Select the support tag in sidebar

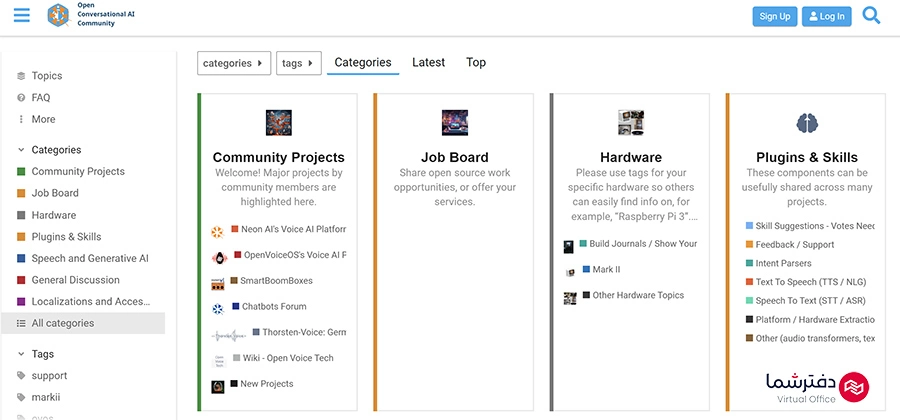(x=49, y=376)
